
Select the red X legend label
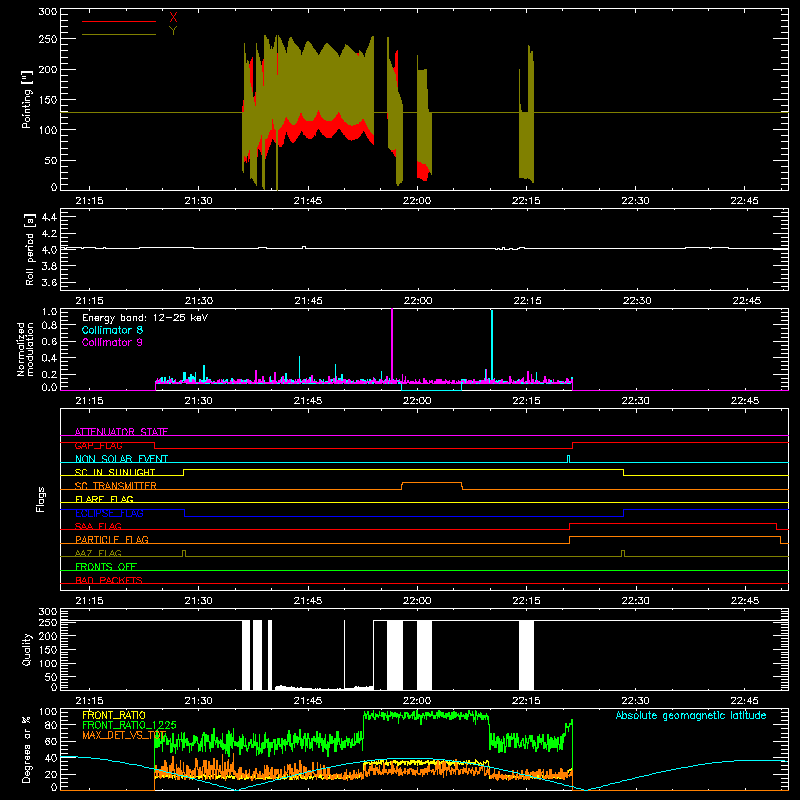173,18
